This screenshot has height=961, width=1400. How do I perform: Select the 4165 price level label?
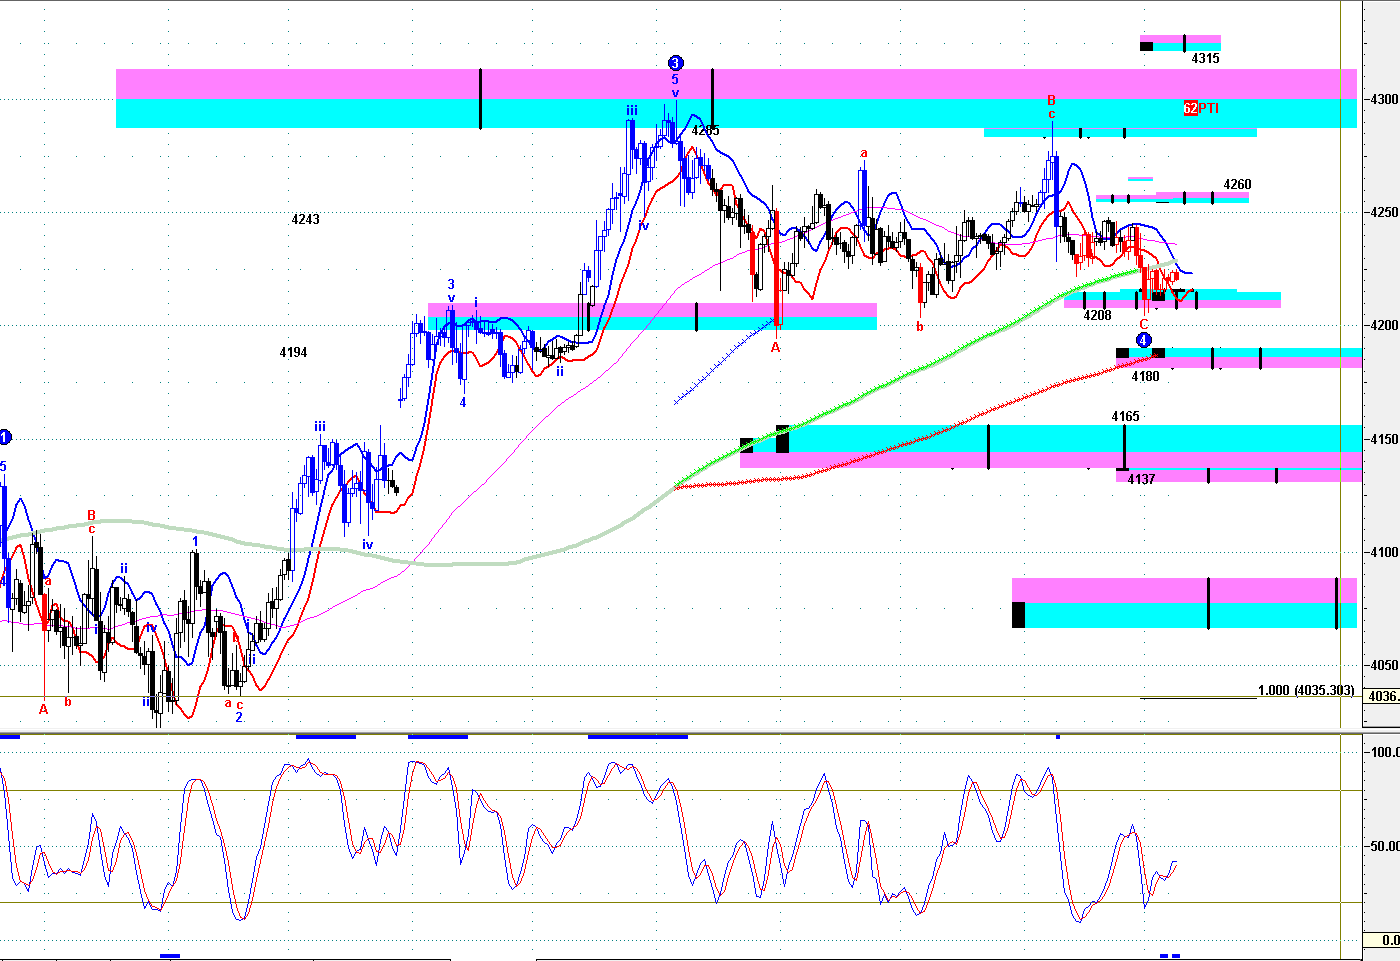1125,417
